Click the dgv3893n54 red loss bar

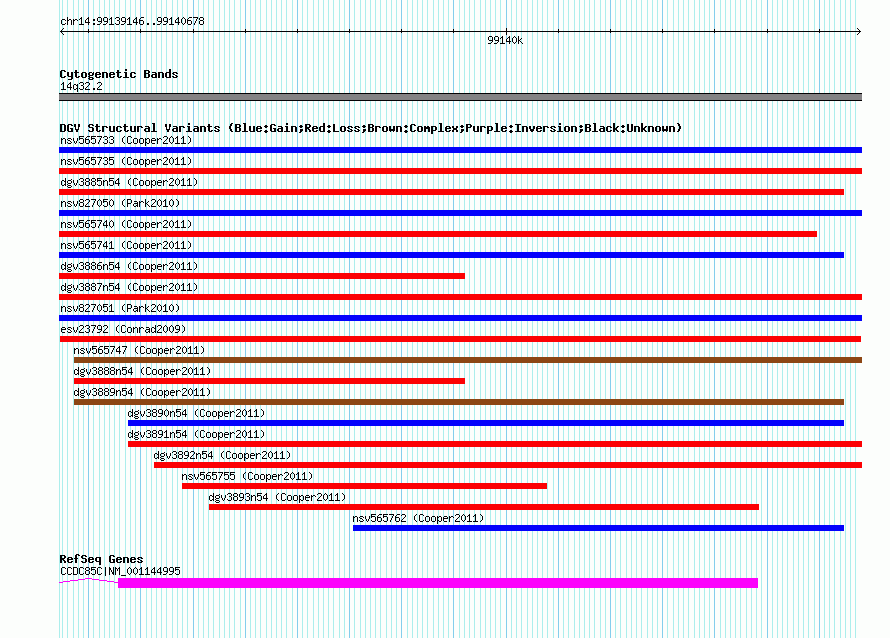click(x=484, y=507)
